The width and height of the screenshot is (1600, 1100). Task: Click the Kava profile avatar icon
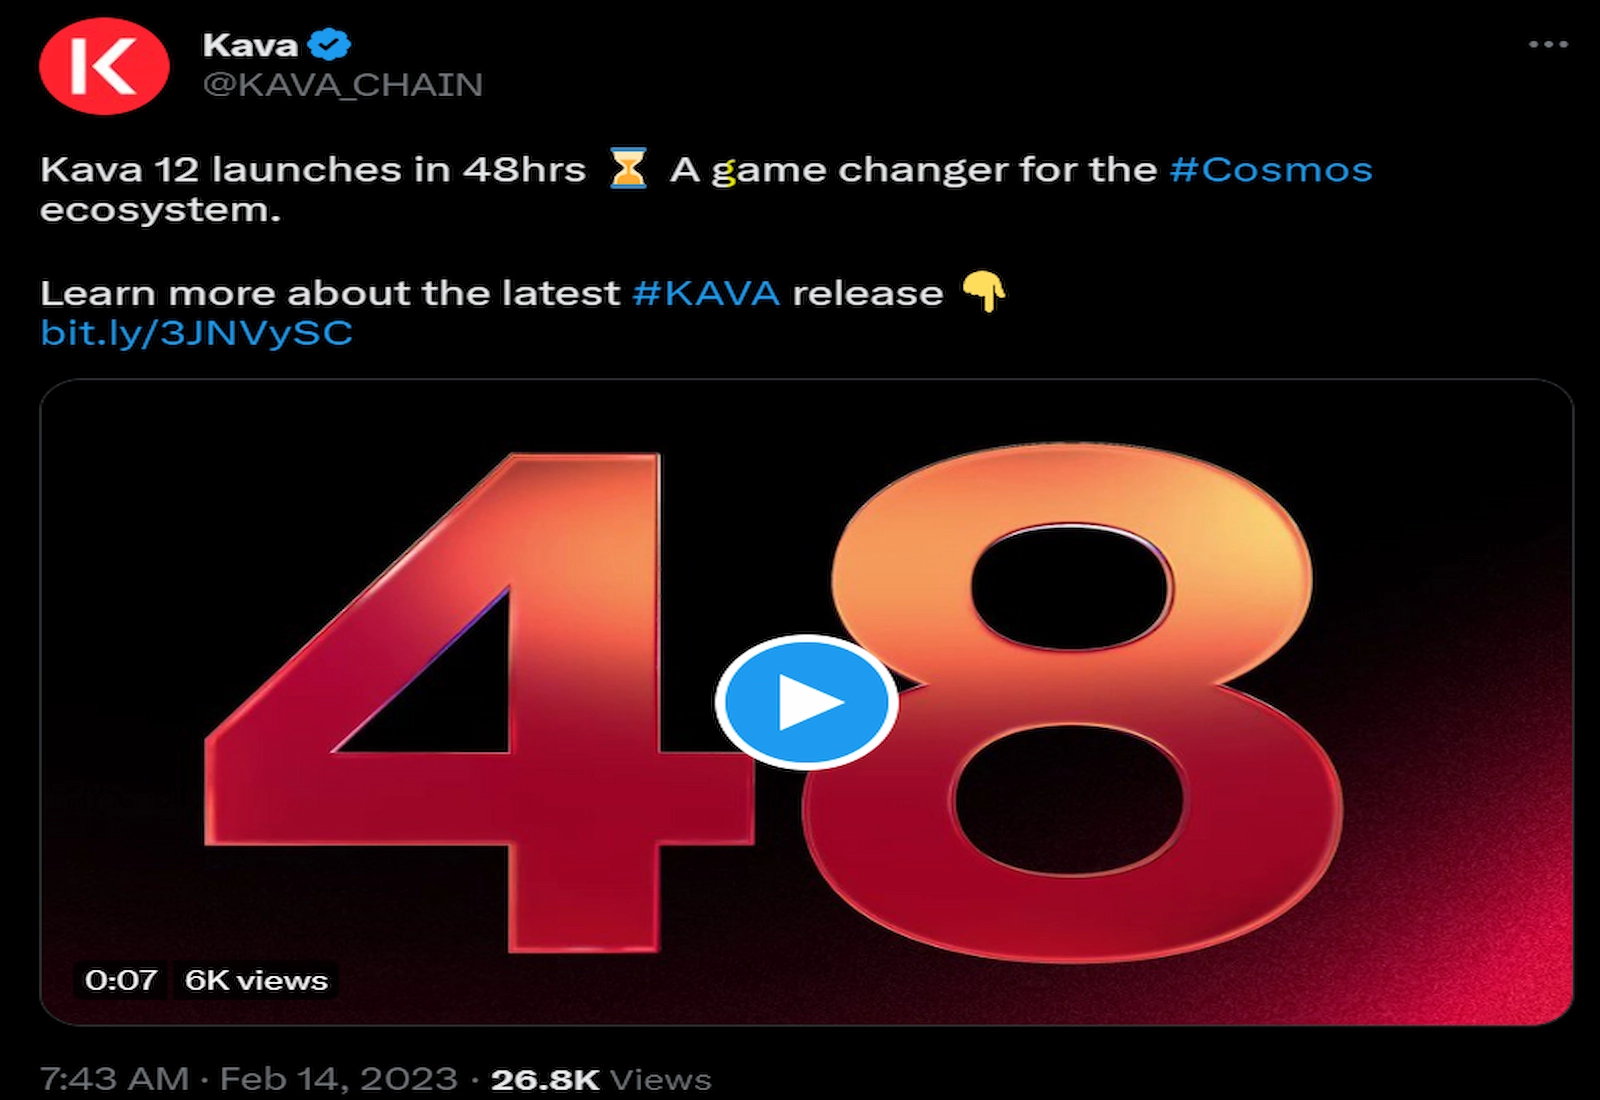(x=107, y=63)
